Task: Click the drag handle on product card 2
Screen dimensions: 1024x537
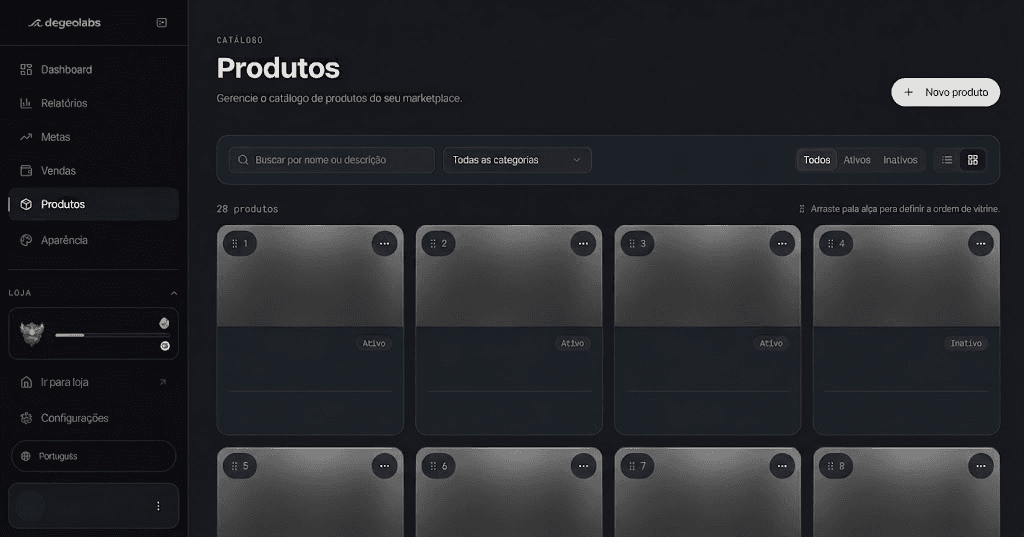Action: (433, 244)
